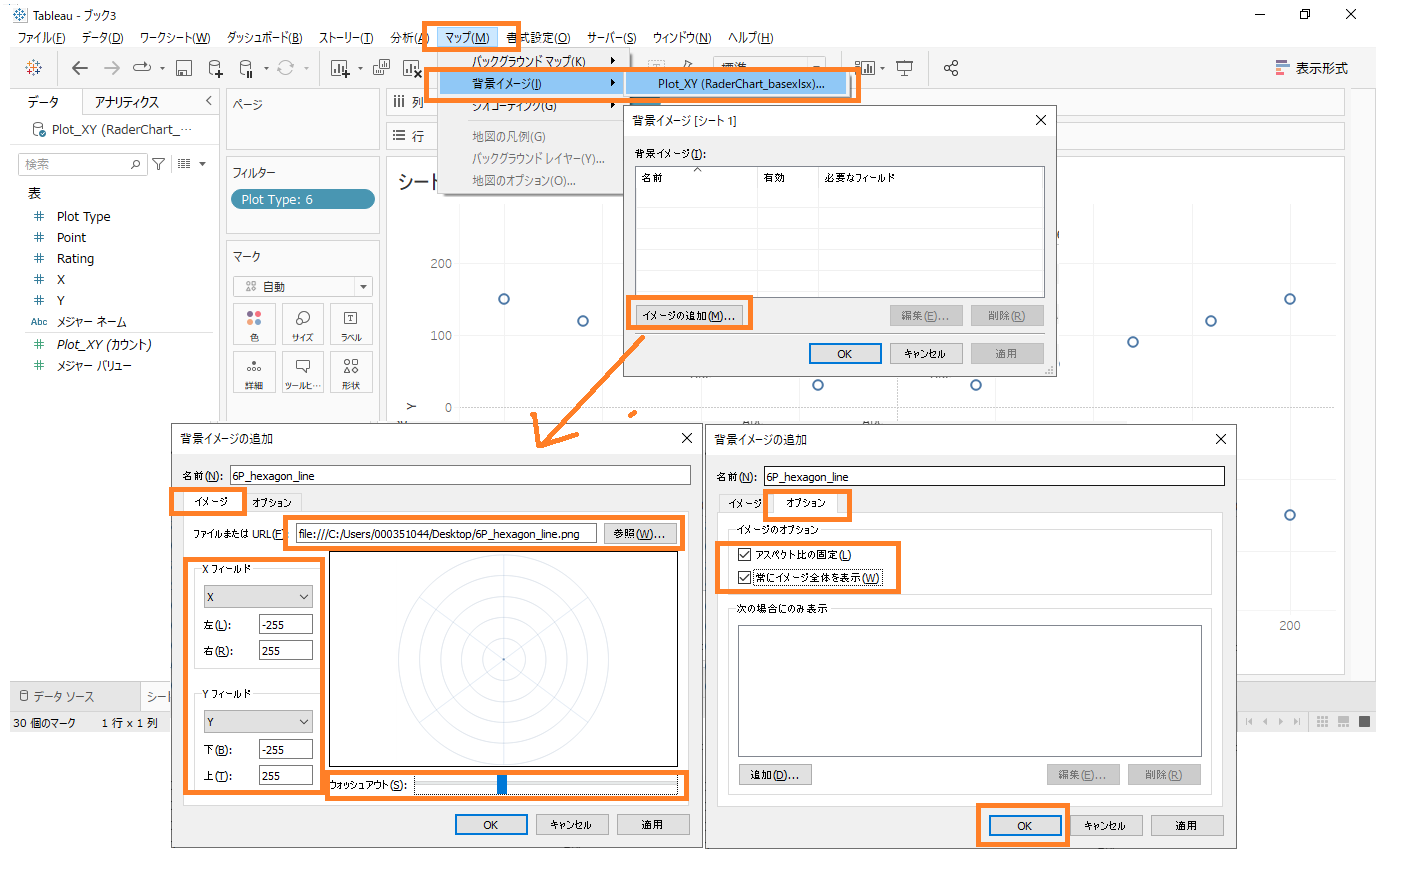This screenshot has width=1410, height=874.
Task: Click the file or URL path field
Action: (x=446, y=534)
